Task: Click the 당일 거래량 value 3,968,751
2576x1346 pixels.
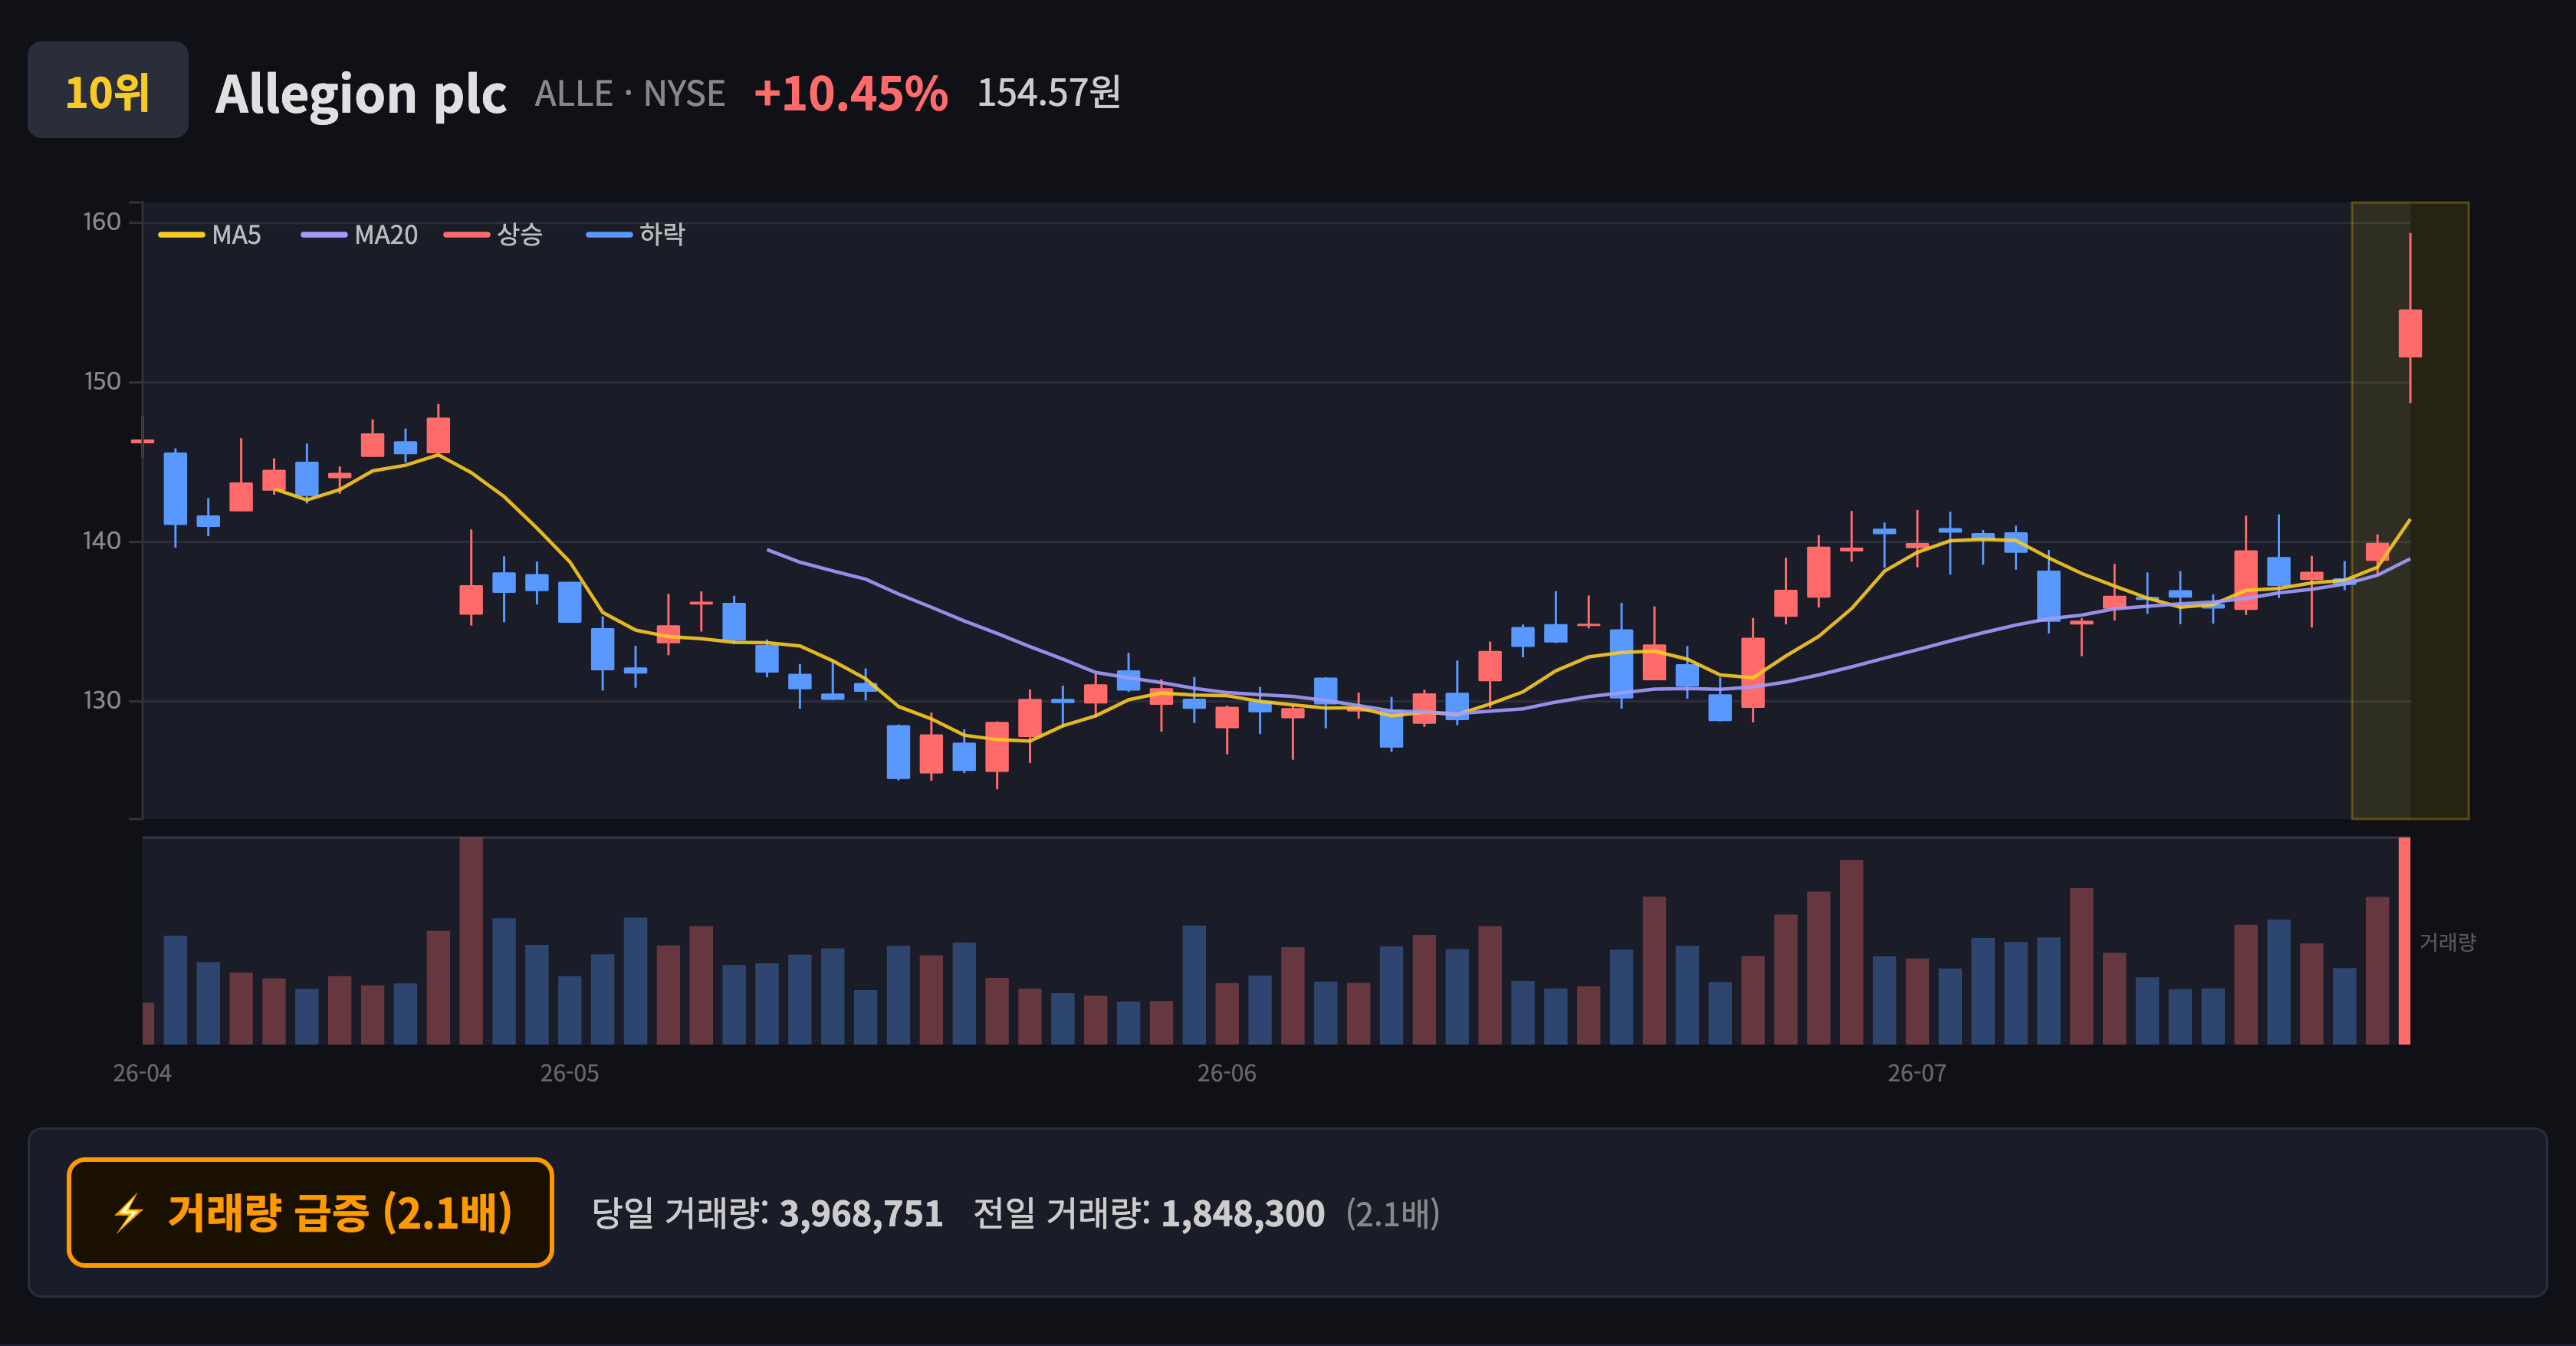Action: [x=861, y=1214]
